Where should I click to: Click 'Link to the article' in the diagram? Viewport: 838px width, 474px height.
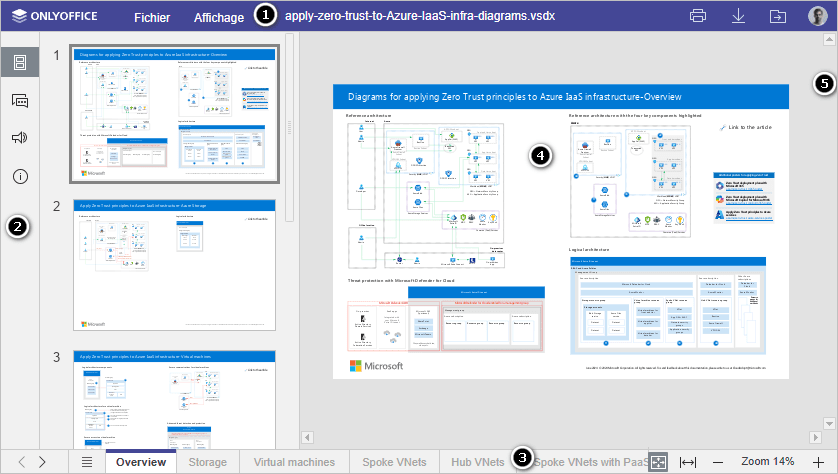(746, 127)
